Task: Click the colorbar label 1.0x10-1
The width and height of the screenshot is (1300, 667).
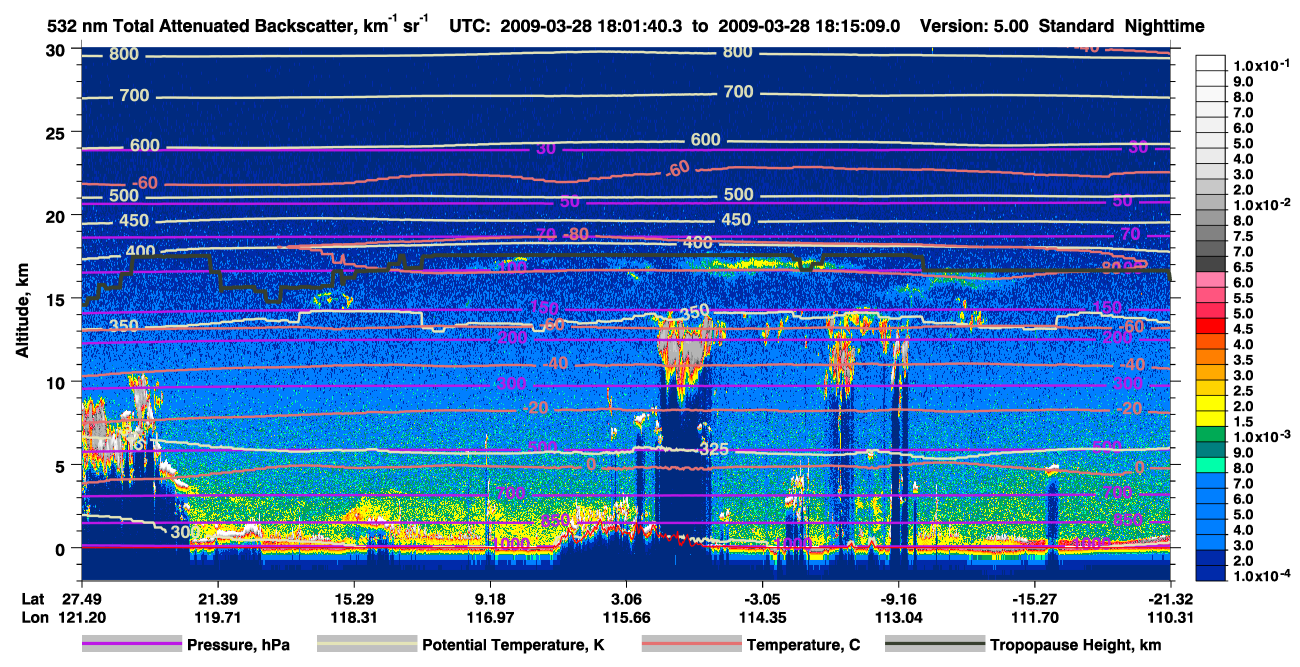Action: coord(1261,65)
